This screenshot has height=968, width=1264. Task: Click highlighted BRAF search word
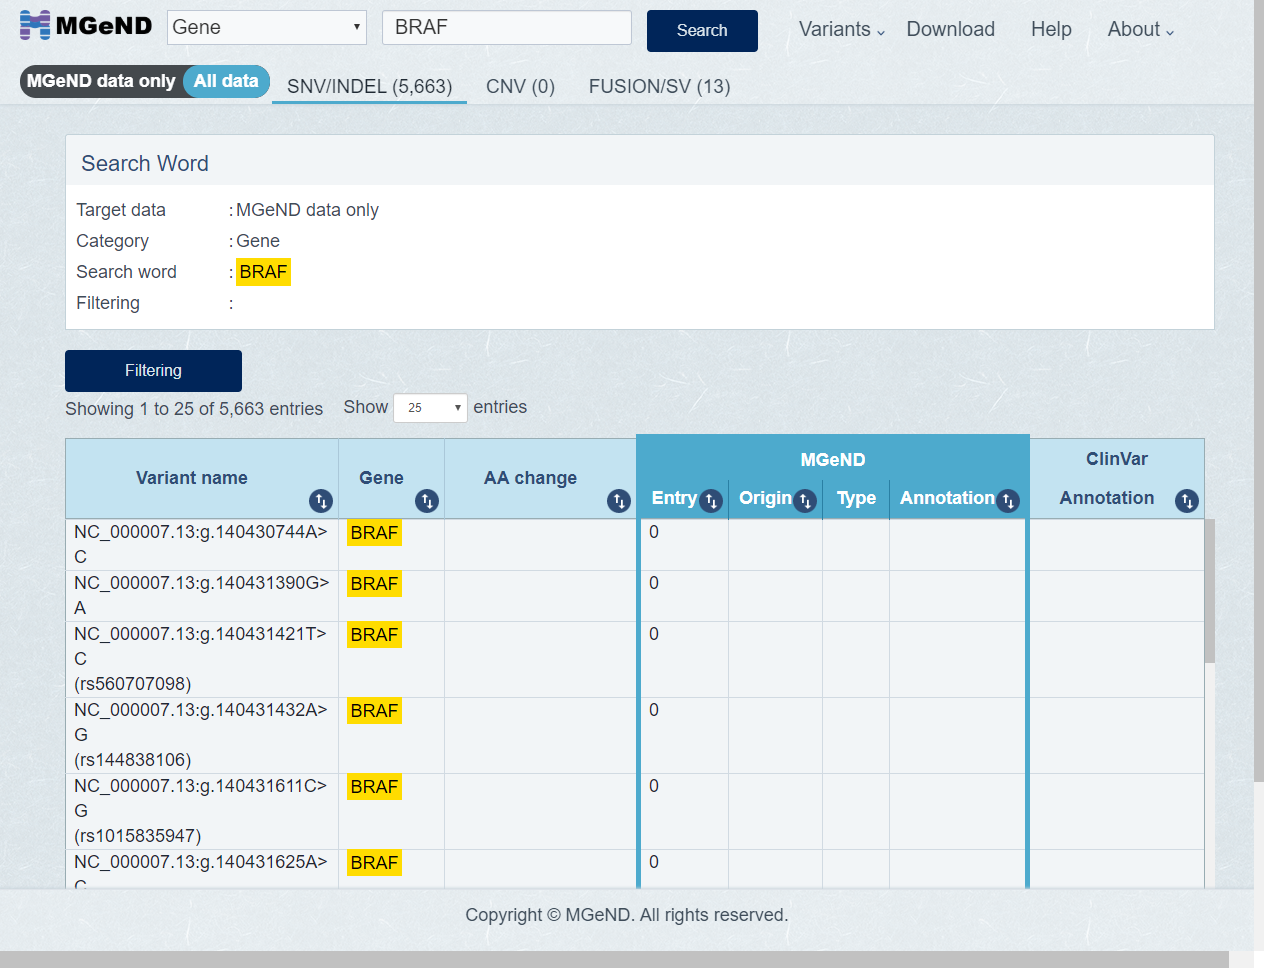[x=263, y=272]
